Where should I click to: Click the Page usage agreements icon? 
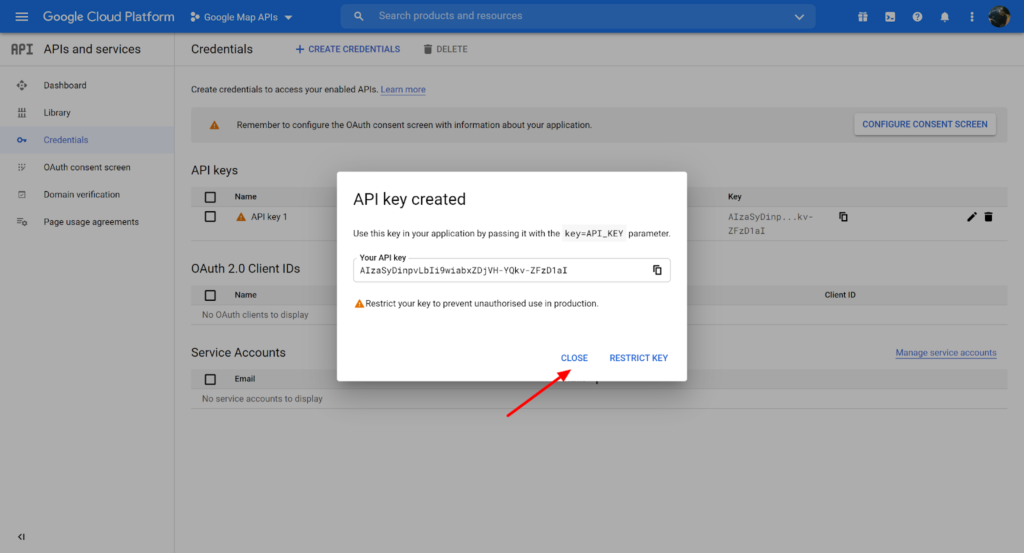pos(22,222)
